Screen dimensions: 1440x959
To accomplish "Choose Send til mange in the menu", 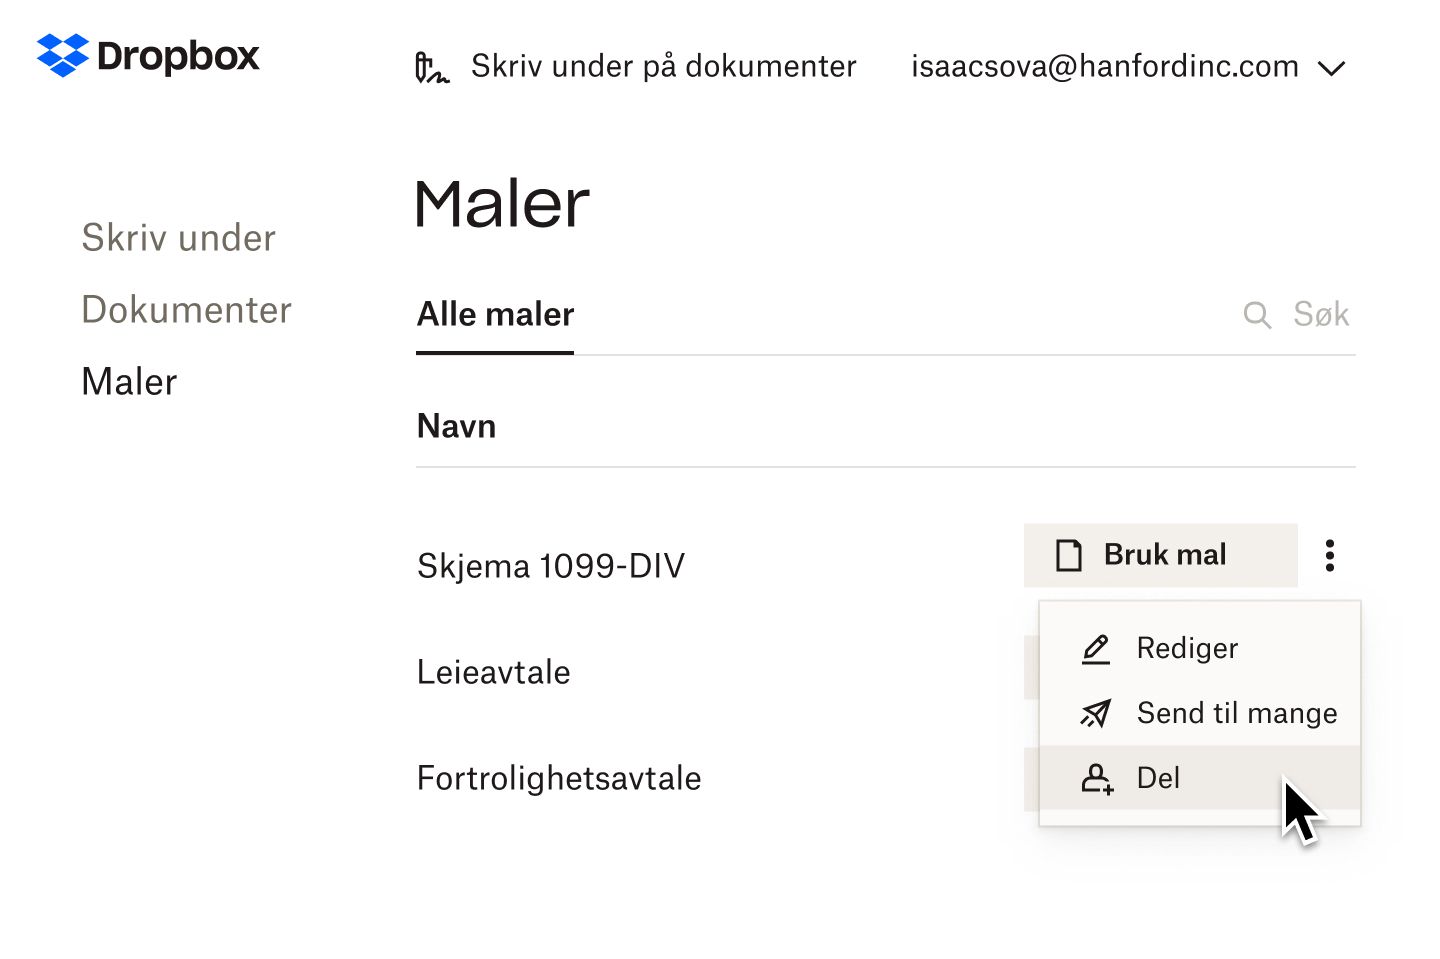I will [x=1237, y=713].
